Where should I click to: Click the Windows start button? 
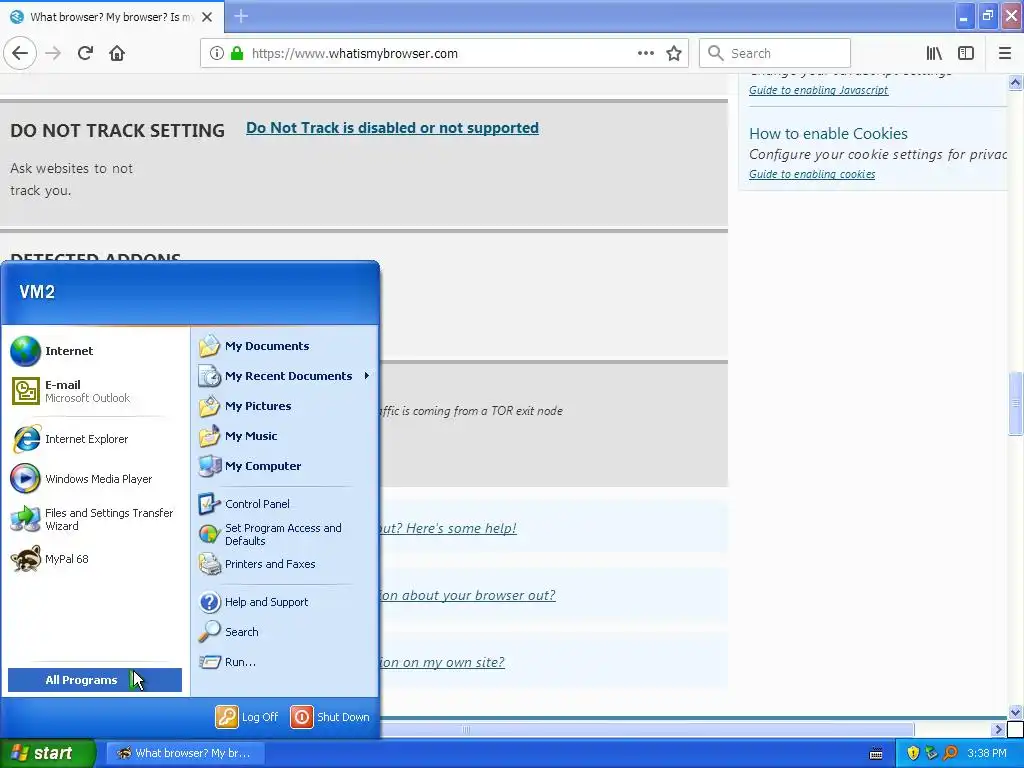pos(48,753)
